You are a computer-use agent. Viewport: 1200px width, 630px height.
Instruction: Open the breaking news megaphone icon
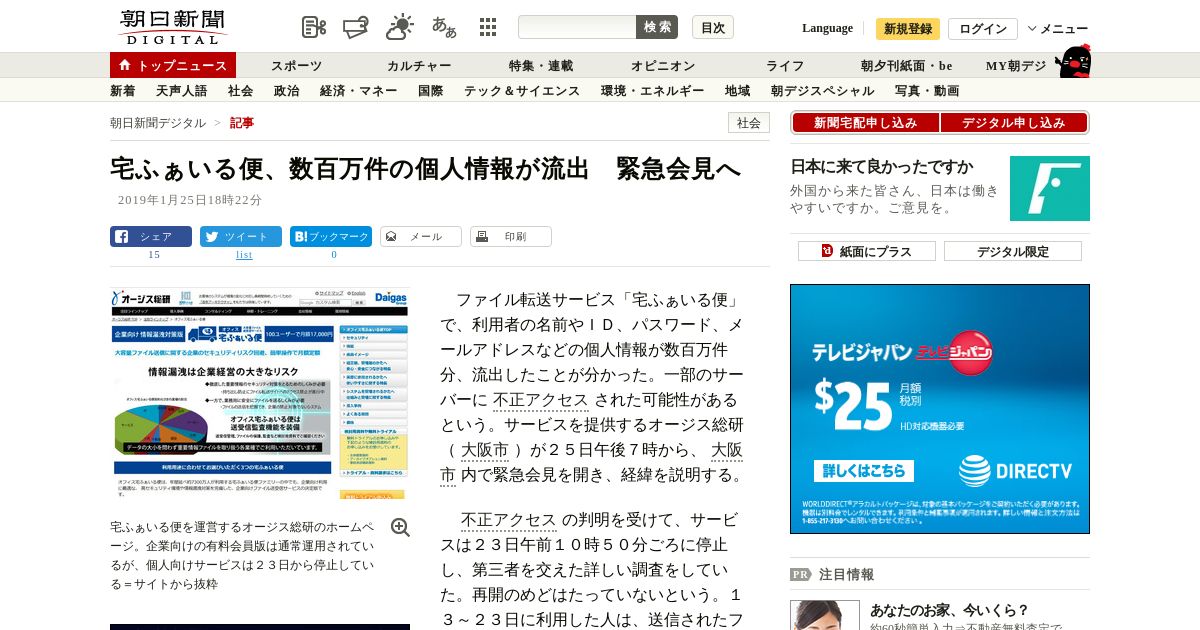(356, 27)
